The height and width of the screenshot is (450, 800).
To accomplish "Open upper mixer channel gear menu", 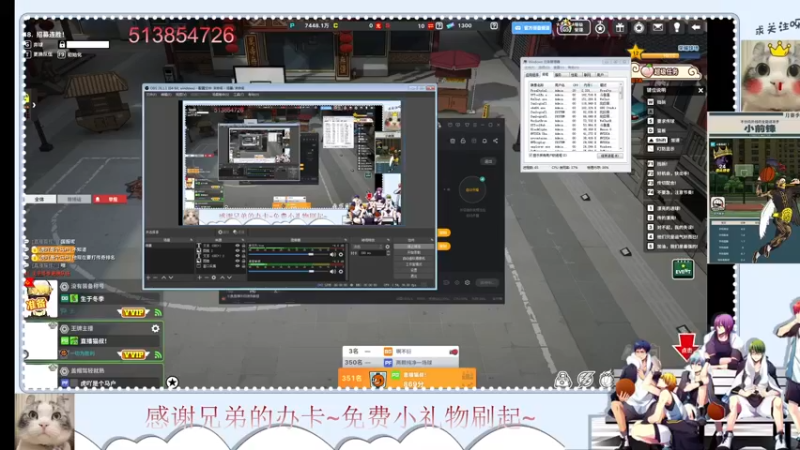I will coord(341,254).
